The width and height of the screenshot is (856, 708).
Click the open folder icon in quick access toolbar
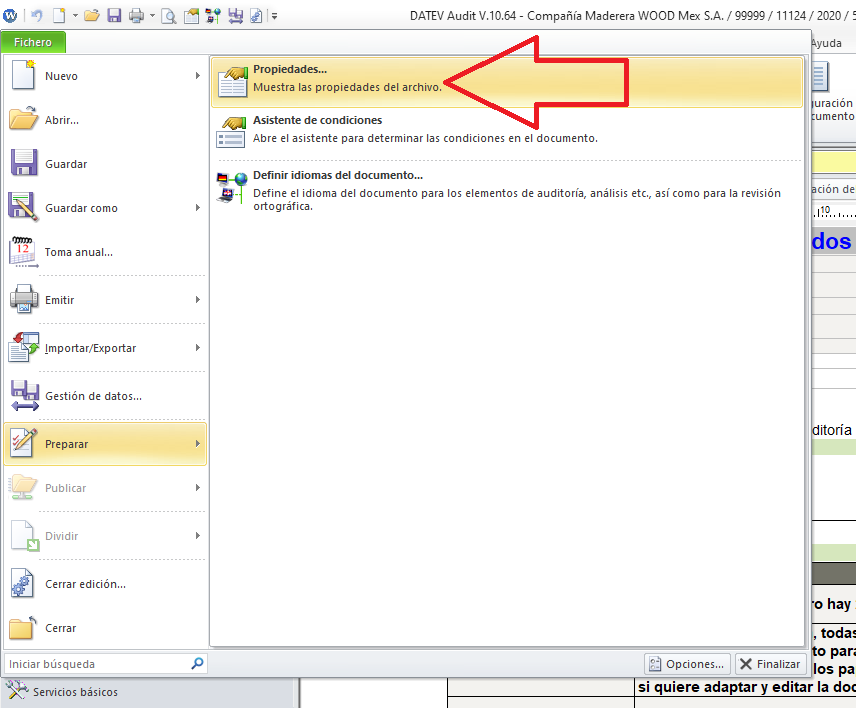(92, 16)
